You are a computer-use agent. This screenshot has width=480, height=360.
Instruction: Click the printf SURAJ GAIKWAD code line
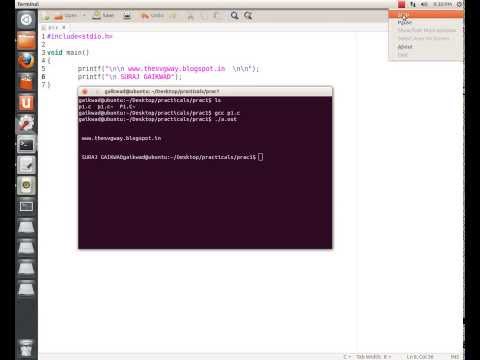(x=129, y=77)
